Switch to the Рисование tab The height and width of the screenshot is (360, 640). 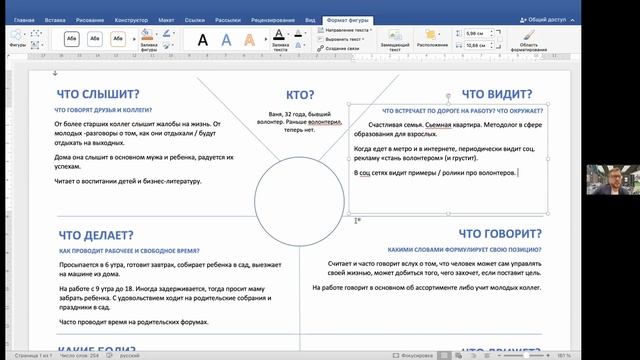pos(90,20)
